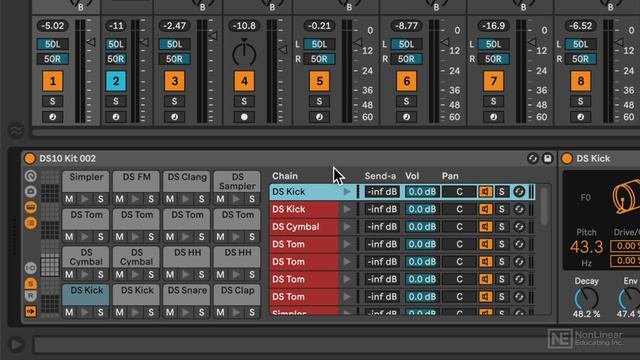The width and height of the screenshot is (640, 360).
Task: Select the DS Sampler drum pad
Action: pyautogui.click(x=237, y=182)
